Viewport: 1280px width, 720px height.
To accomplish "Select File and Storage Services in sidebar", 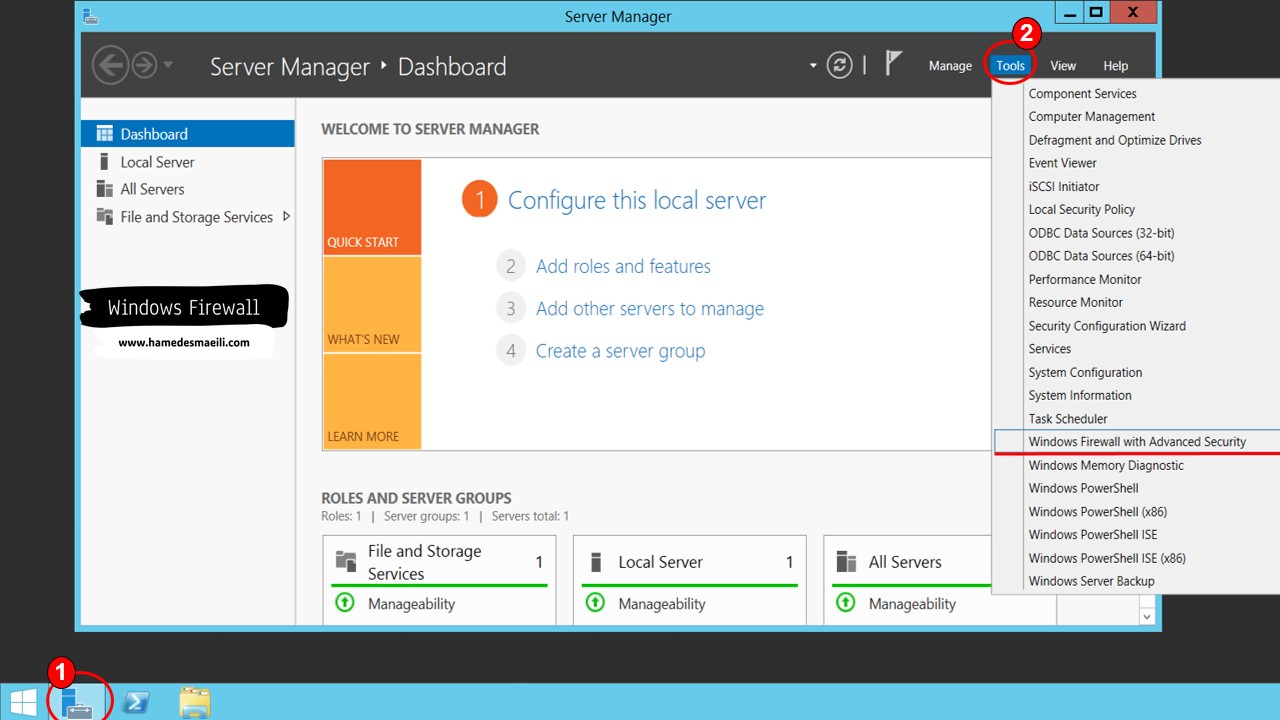I will click(x=188, y=217).
